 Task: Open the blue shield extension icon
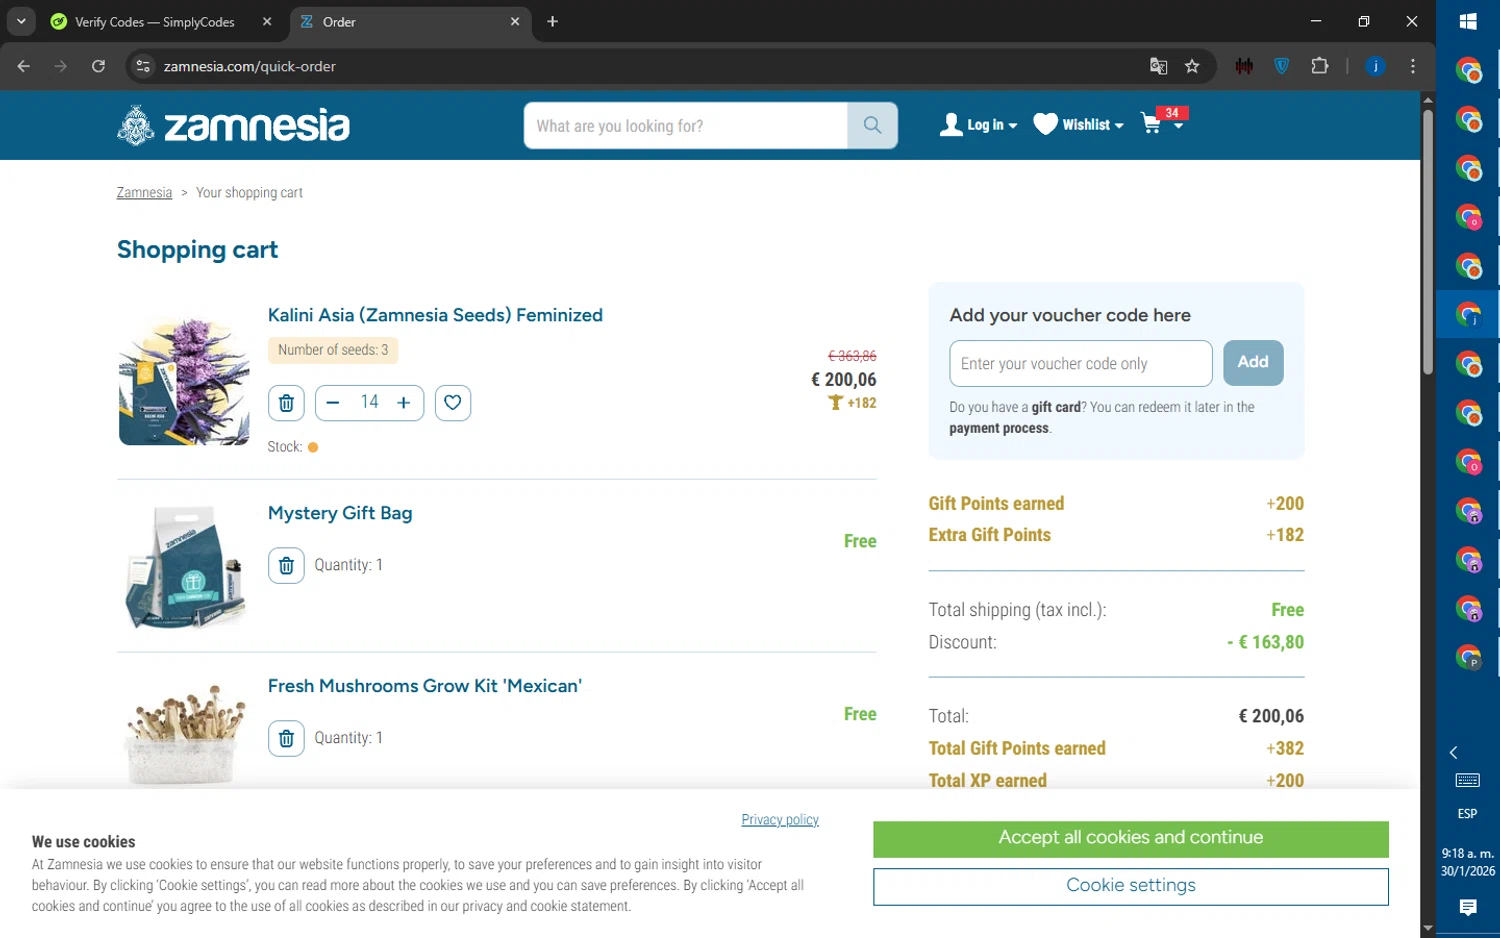tap(1282, 66)
